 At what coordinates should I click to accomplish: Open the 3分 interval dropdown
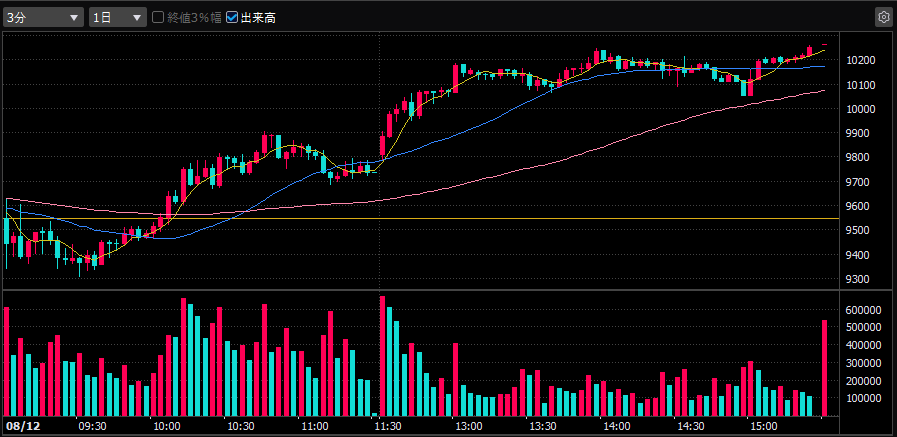pyautogui.click(x=43, y=18)
